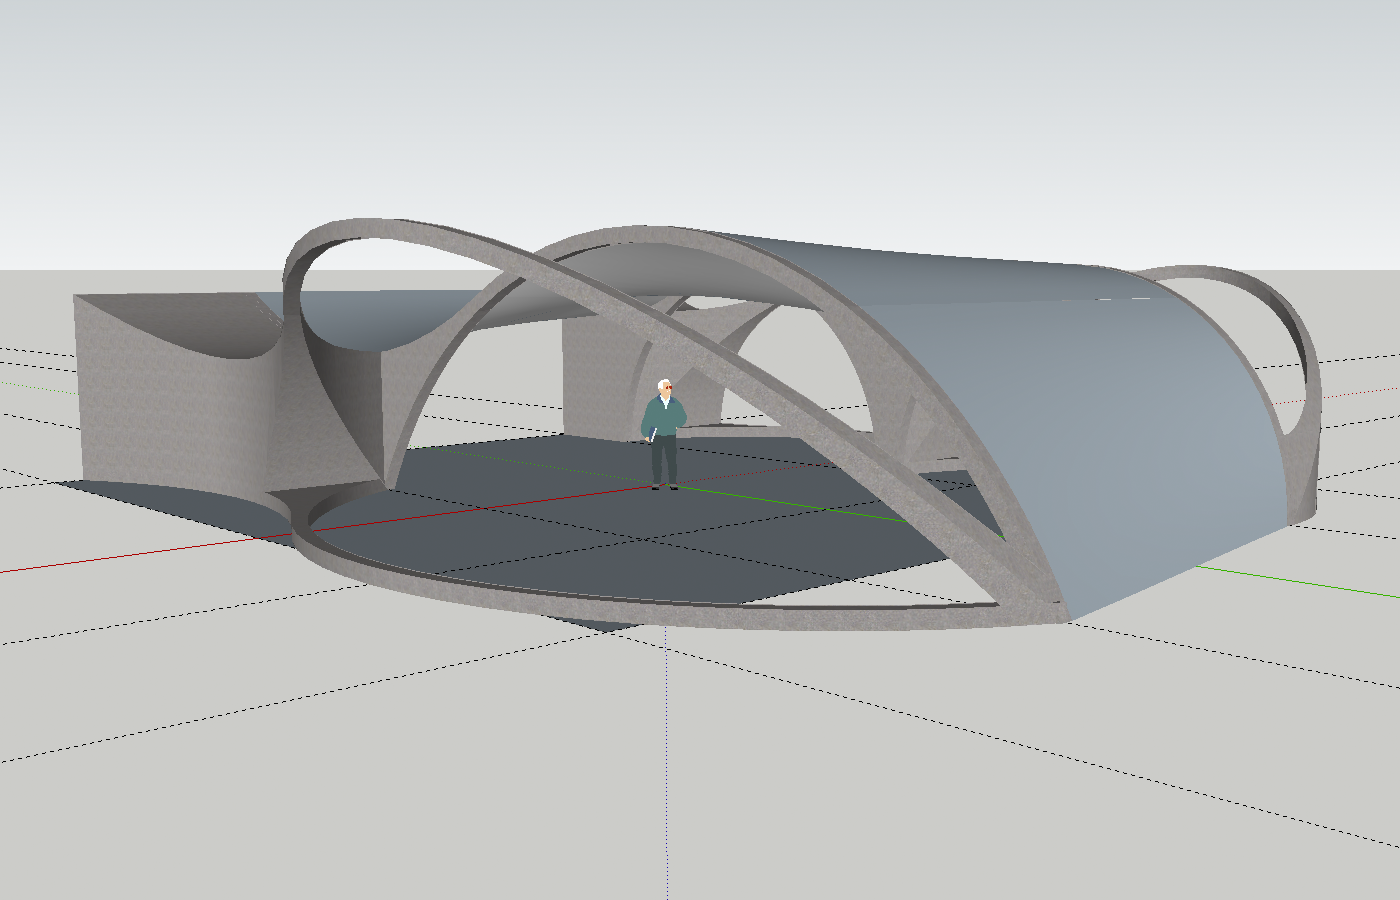This screenshot has height=900, width=1400.
Task: Click the standing human figure's teal jacket
Action: click(663, 415)
